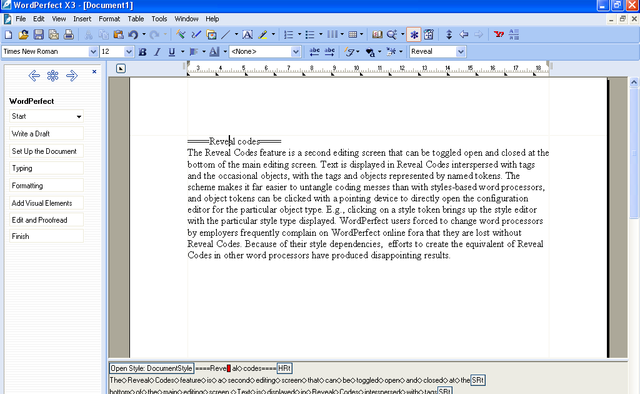Click the QuickFonts icon
The width and height of the screenshot is (640, 394).
coord(348,51)
